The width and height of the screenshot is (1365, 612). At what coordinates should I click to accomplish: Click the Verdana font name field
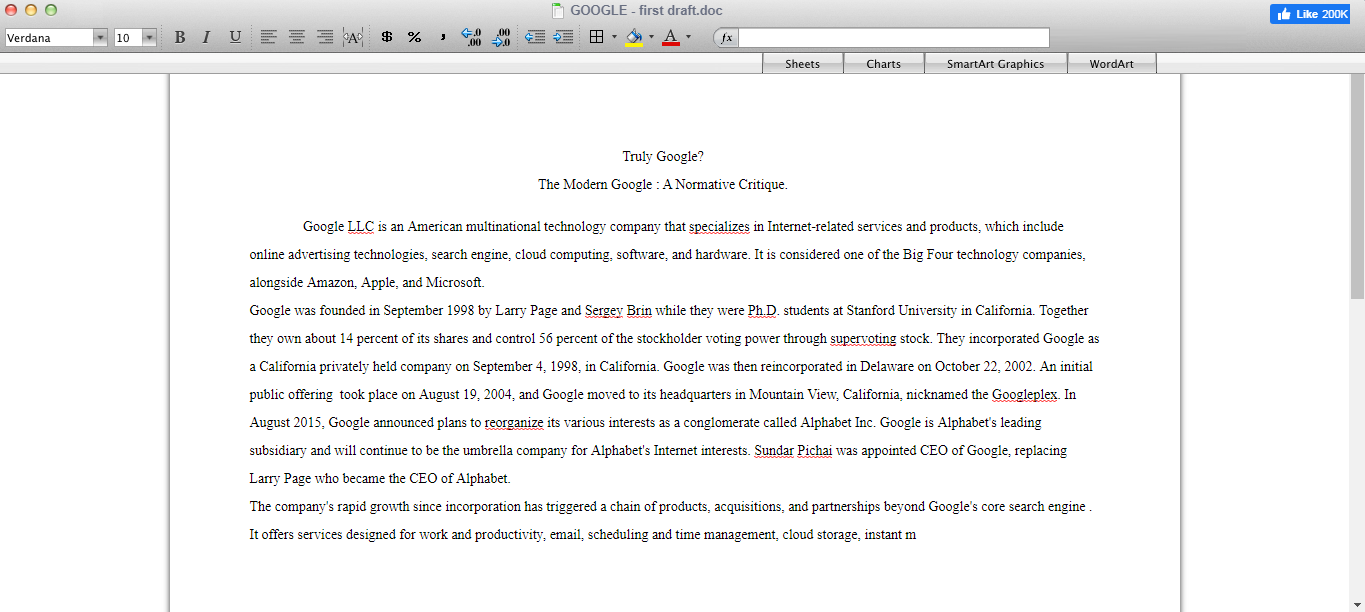pyautogui.click(x=49, y=37)
